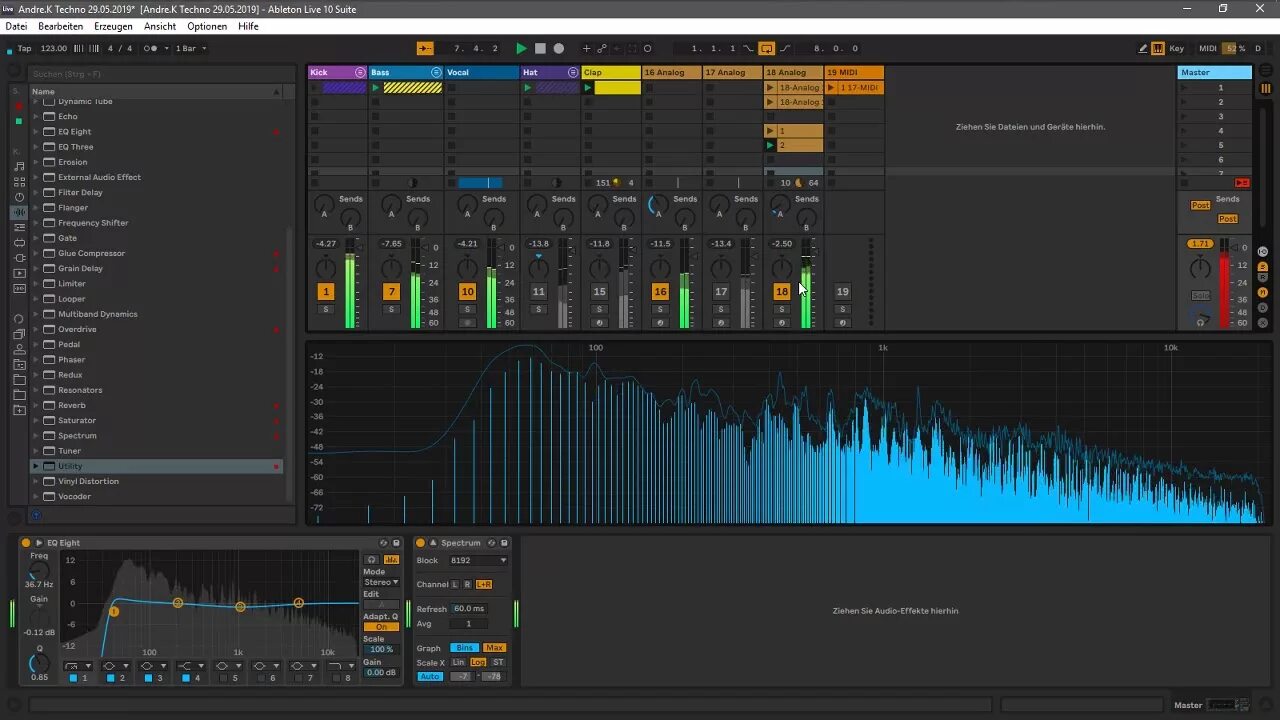Open the Hilfe menu
Viewport: 1280px width, 720px height.
[x=248, y=26]
